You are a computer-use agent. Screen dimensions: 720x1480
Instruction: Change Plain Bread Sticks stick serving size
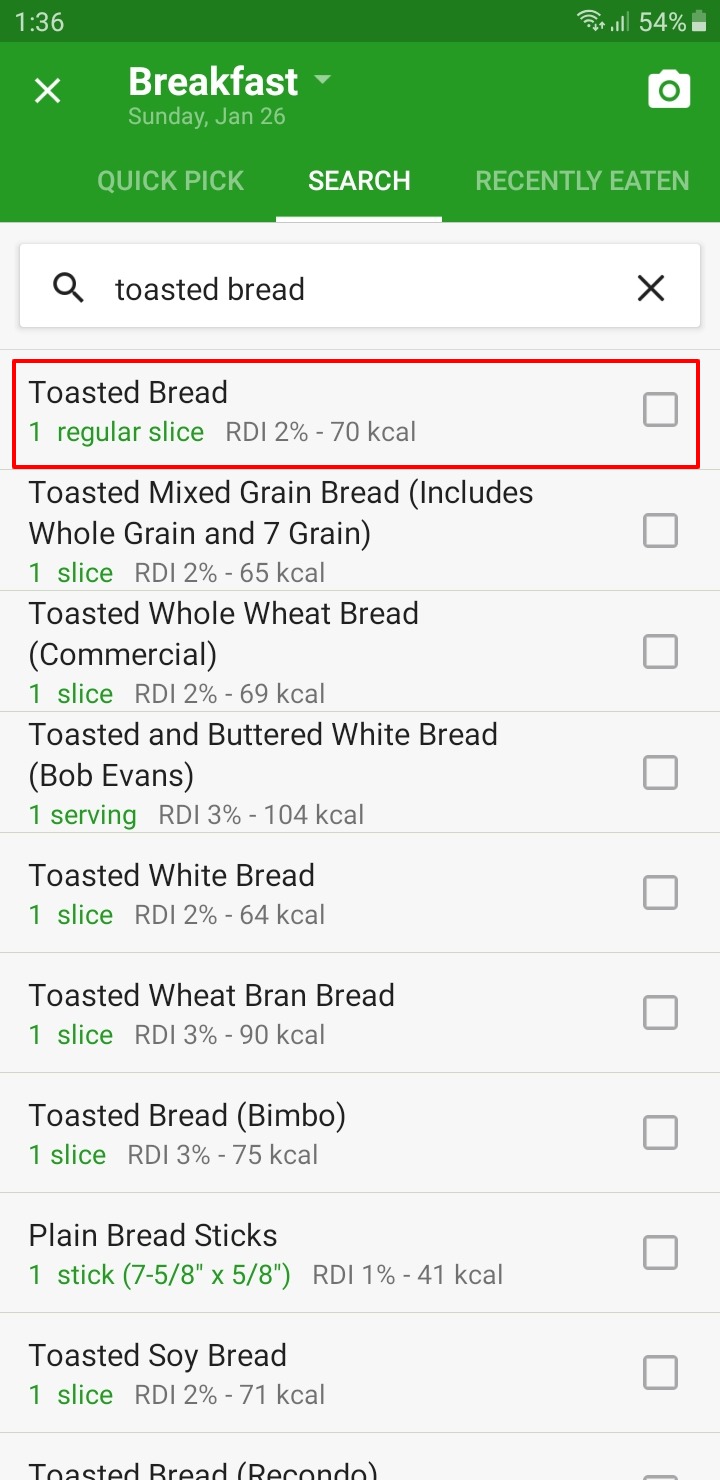(x=159, y=1275)
